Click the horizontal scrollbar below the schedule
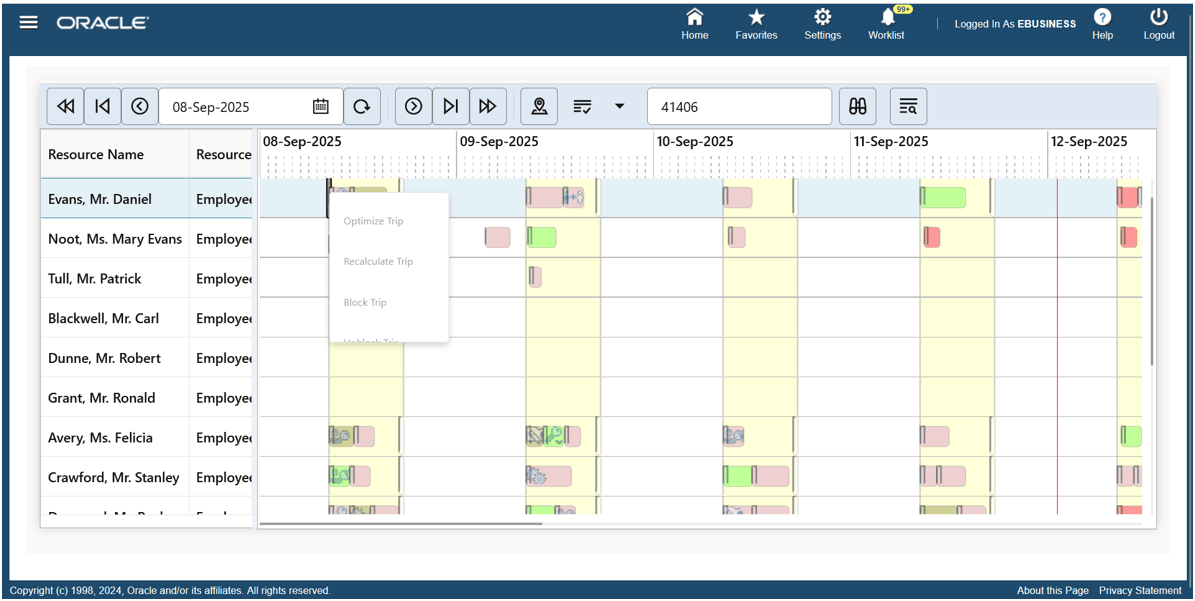Image resolution: width=1195 pixels, height=601 pixels. click(400, 522)
